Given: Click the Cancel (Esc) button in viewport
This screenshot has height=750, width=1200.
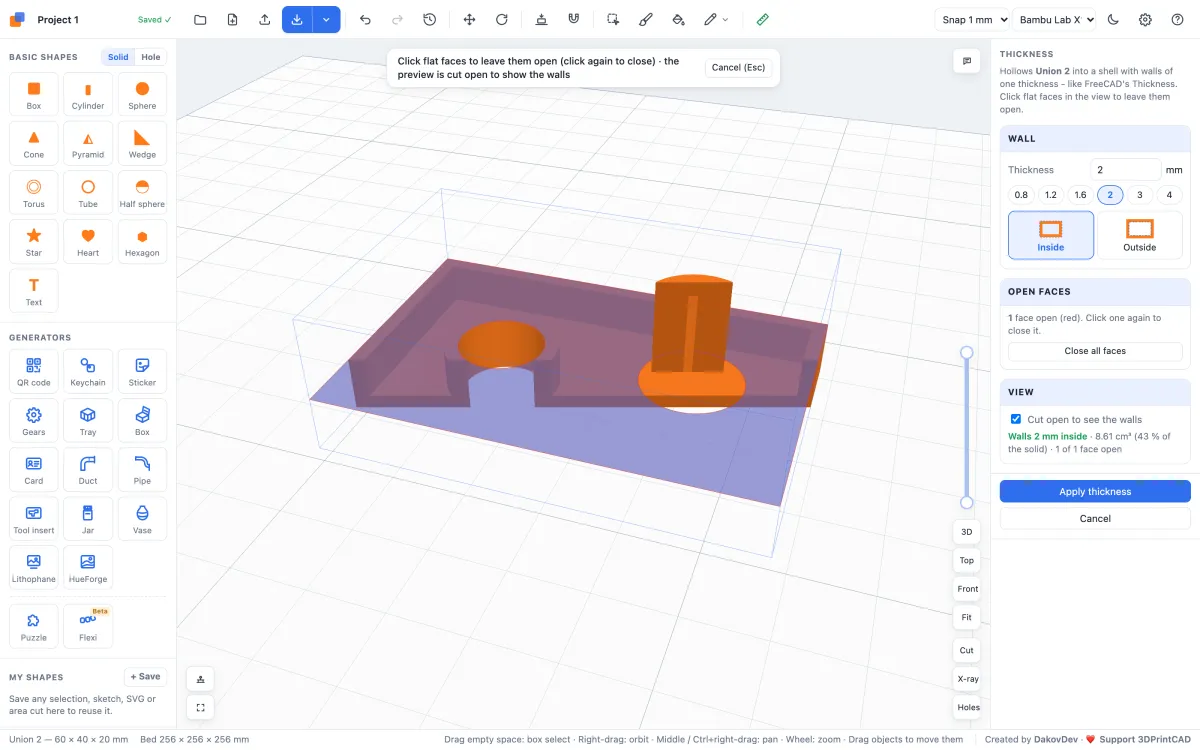Looking at the screenshot, I should click(x=738, y=68).
